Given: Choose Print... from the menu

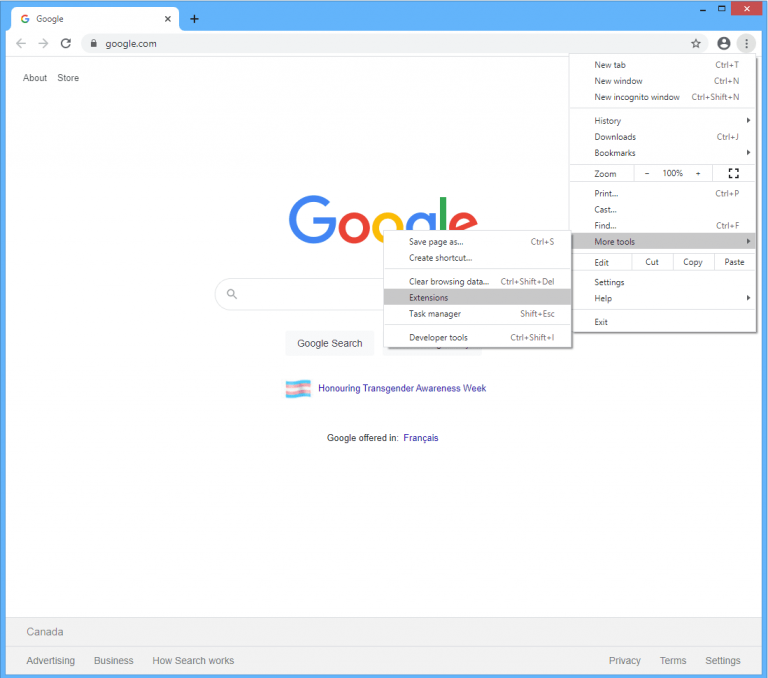Looking at the screenshot, I should point(663,194).
